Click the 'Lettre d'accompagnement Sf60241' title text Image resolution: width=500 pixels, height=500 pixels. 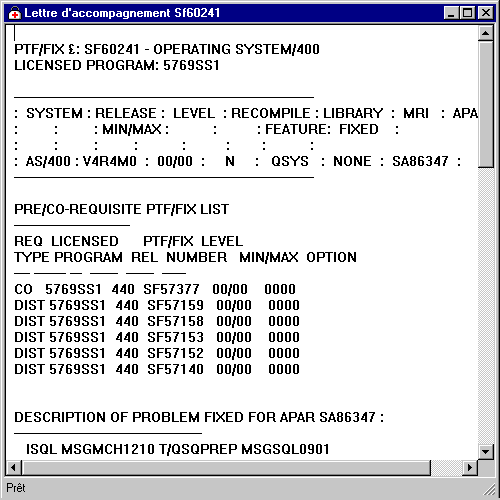coord(122,13)
